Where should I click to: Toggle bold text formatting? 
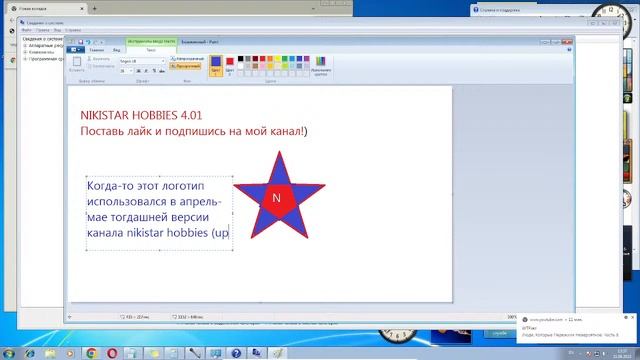138,71
